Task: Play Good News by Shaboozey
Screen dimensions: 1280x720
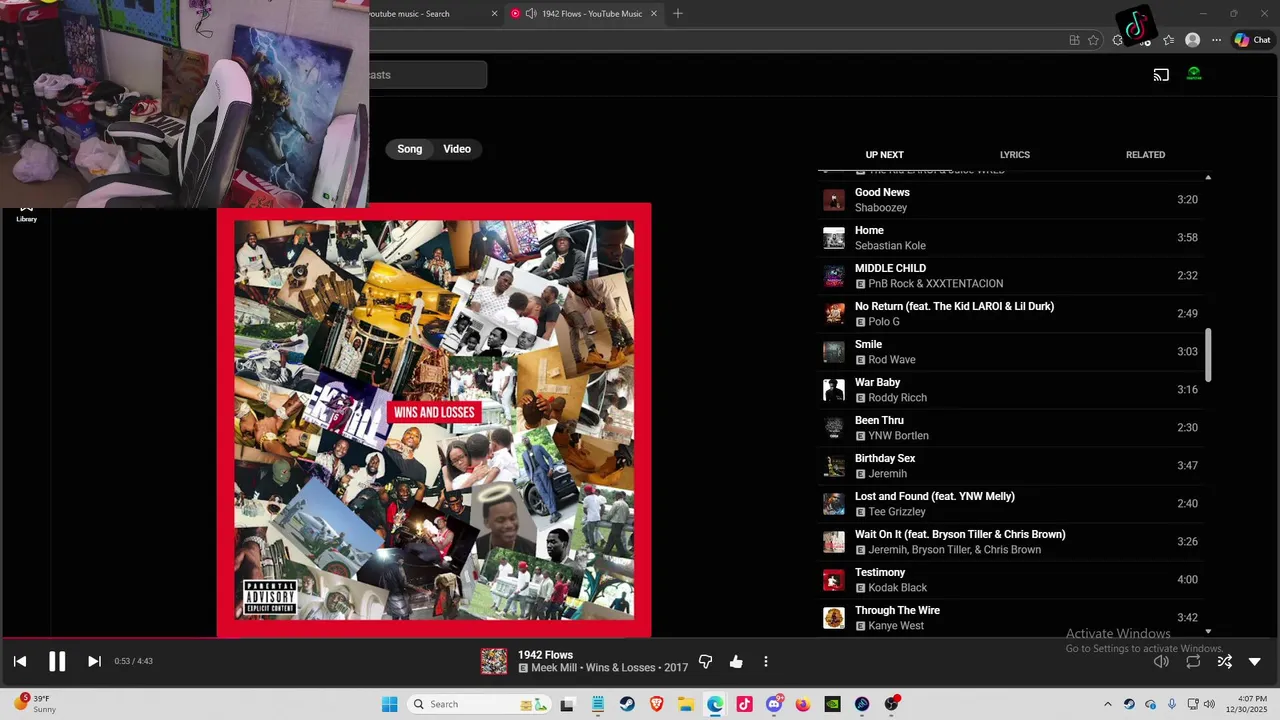Action: [x=1010, y=200]
